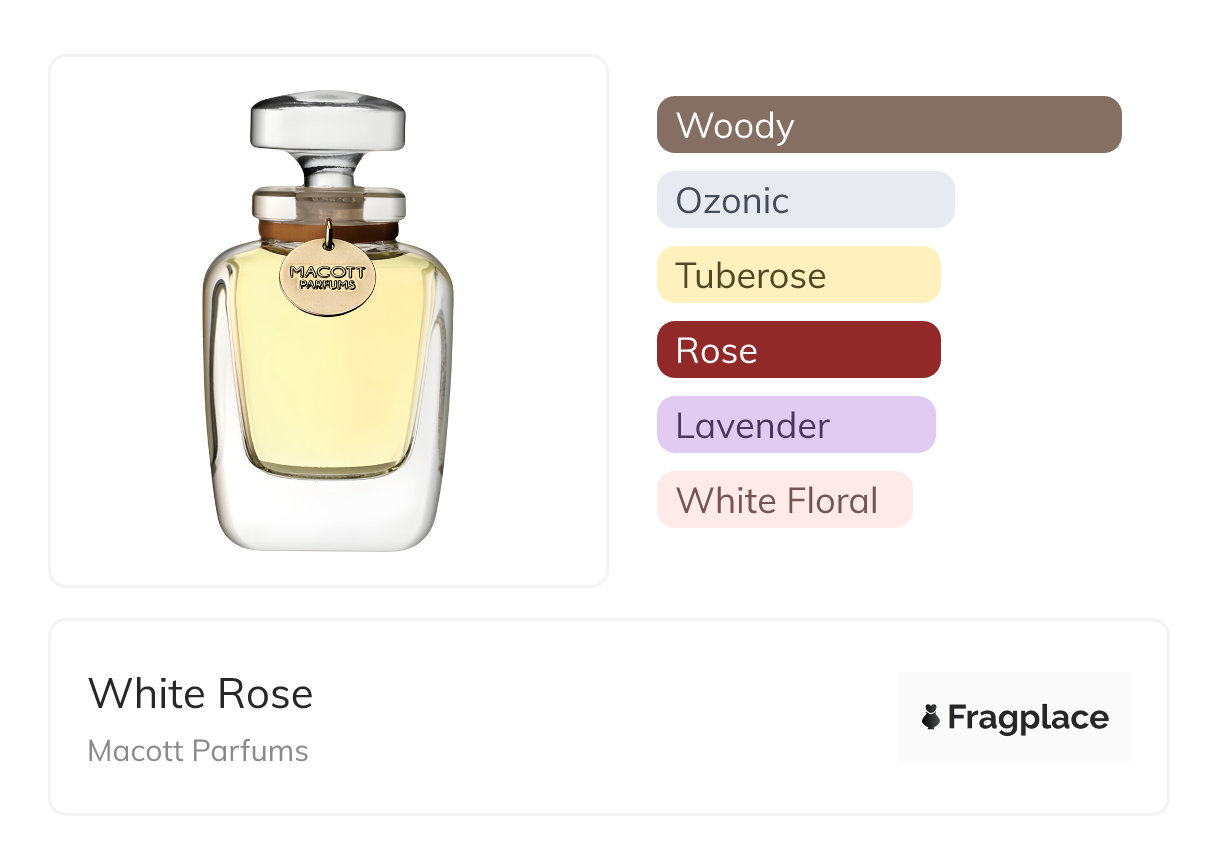The width and height of the screenshot is (1218, 864).
Task: Open the Macott Parfums brand link
Action: [x=198, y=751]
